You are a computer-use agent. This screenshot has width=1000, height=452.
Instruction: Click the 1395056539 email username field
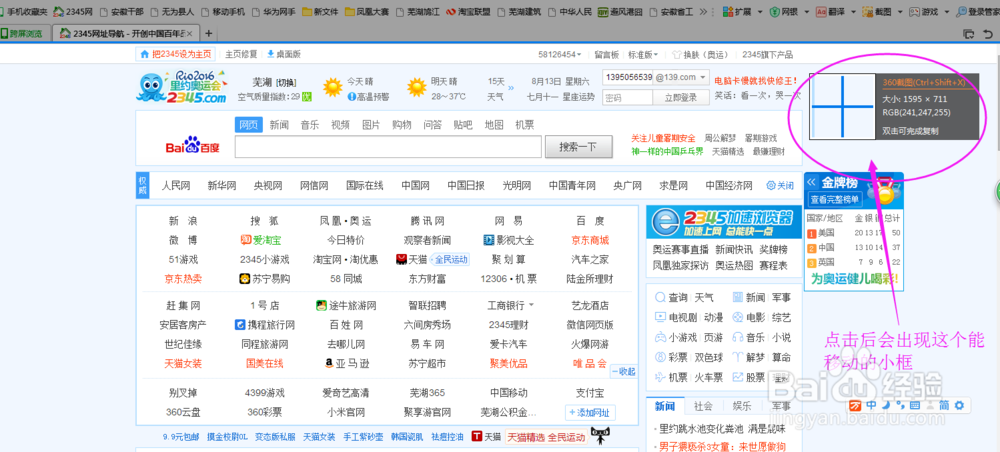pyautogui.click(x=628, y=77)
